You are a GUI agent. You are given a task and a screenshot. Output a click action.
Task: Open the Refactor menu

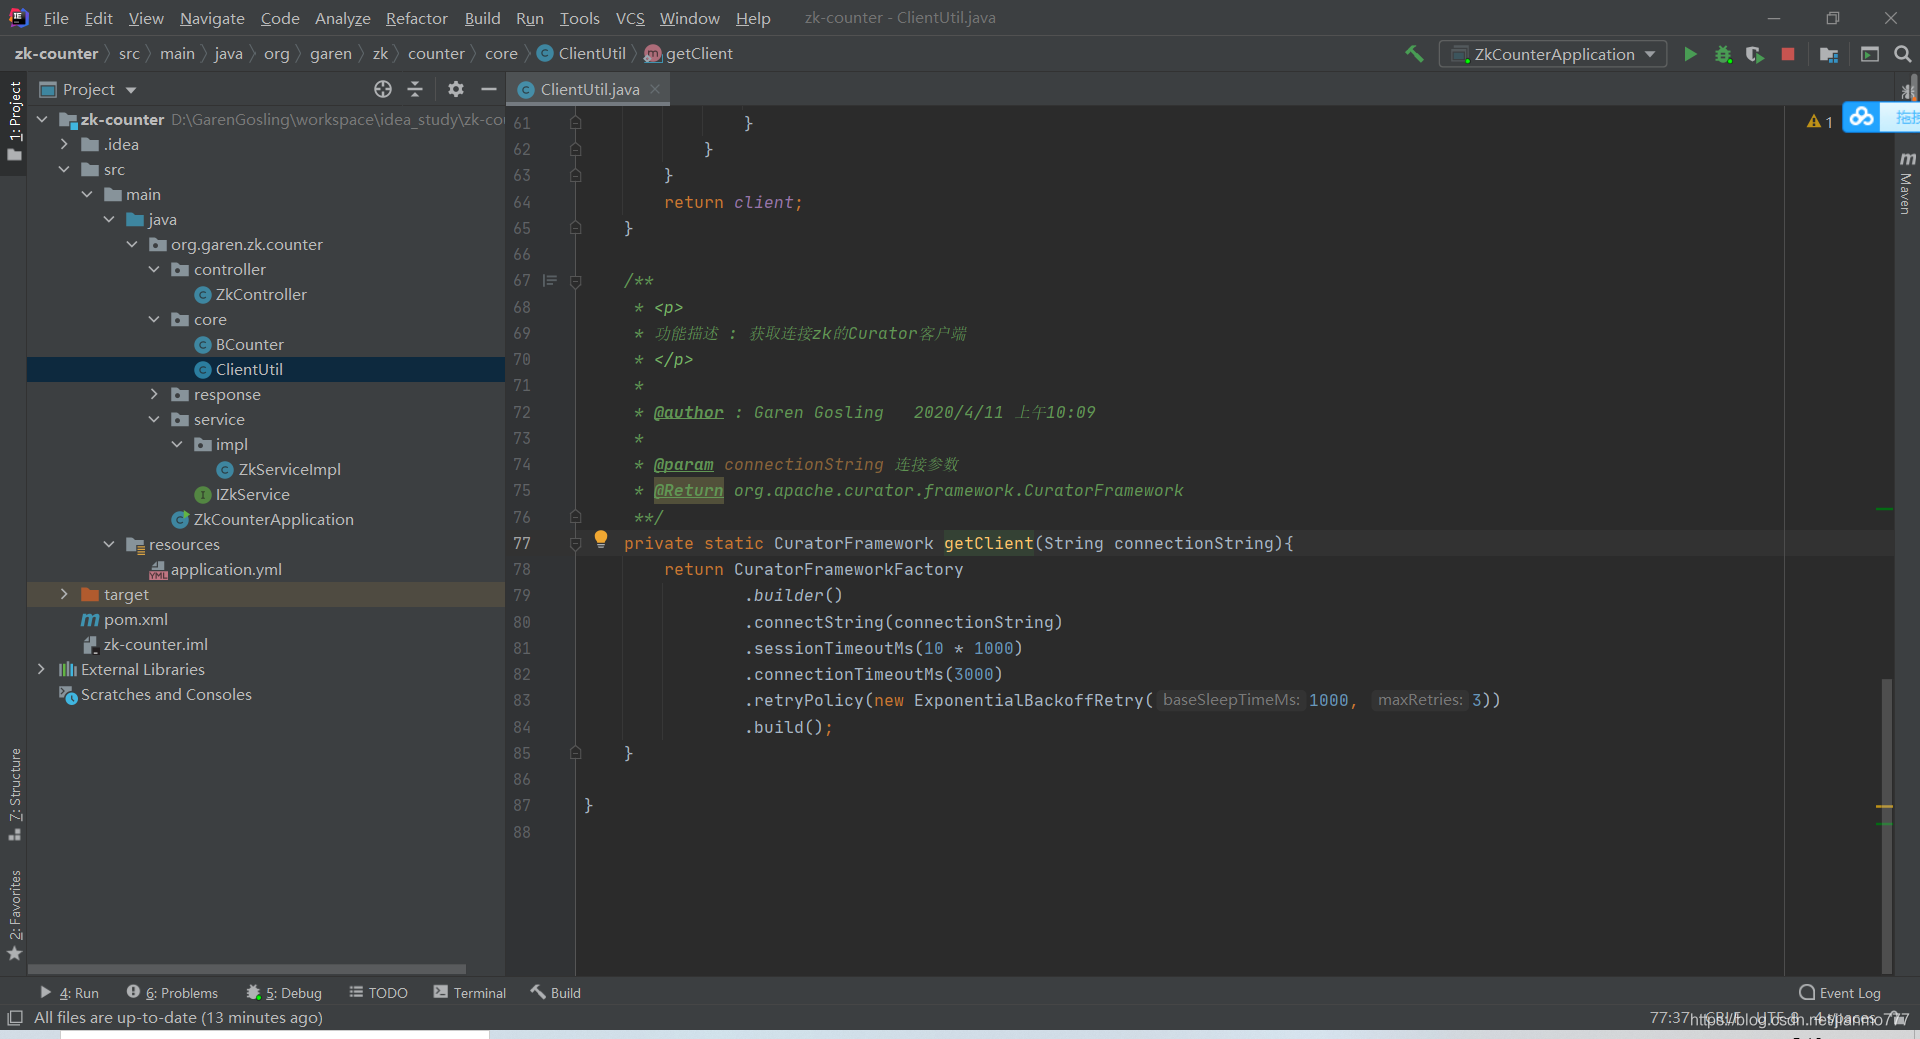click(417, 18)
